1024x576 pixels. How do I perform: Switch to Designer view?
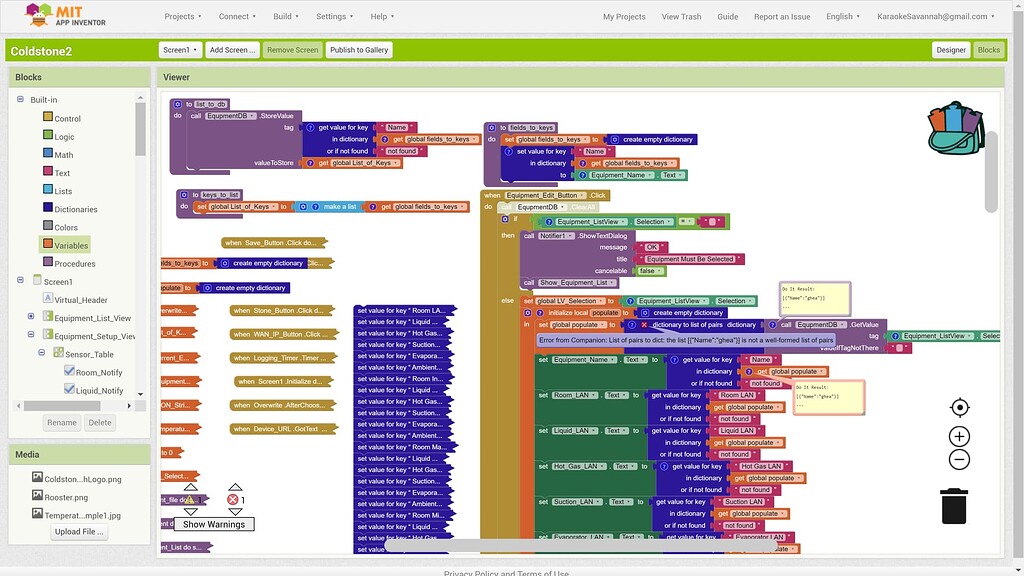(950, 49)
